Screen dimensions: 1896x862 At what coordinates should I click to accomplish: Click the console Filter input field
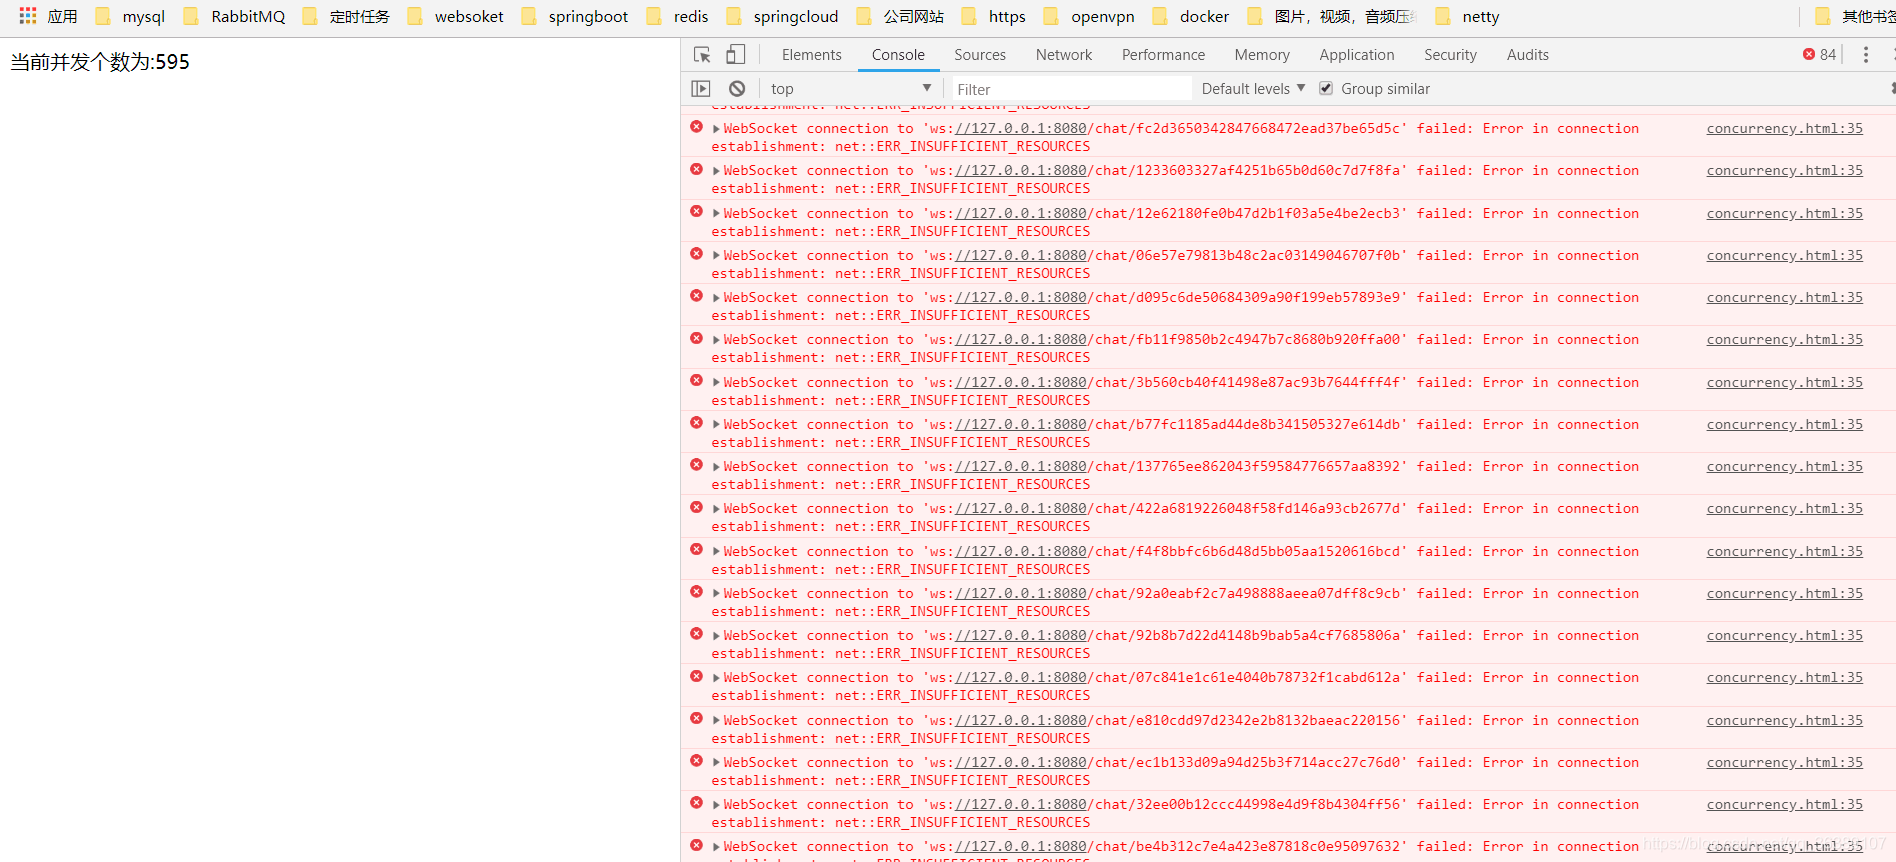[x=1071, y=89]
